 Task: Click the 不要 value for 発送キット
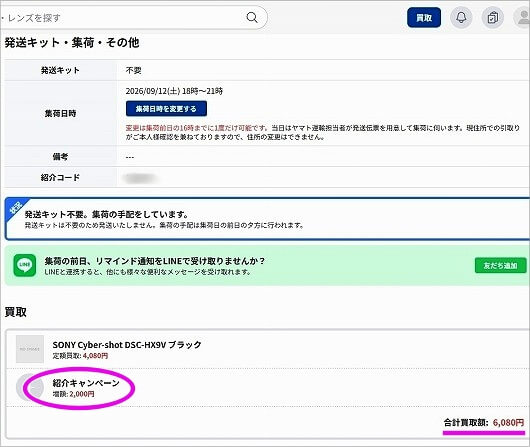click(134, 70)
